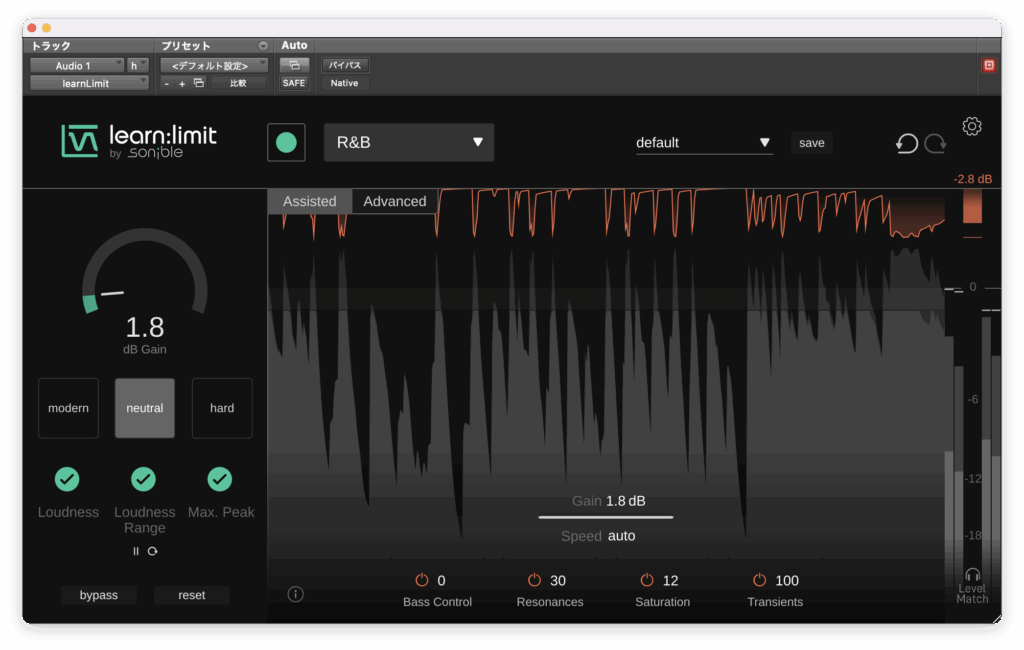Click the Resonances value 30
The image size is (1024, 650).
click(558, 580)
